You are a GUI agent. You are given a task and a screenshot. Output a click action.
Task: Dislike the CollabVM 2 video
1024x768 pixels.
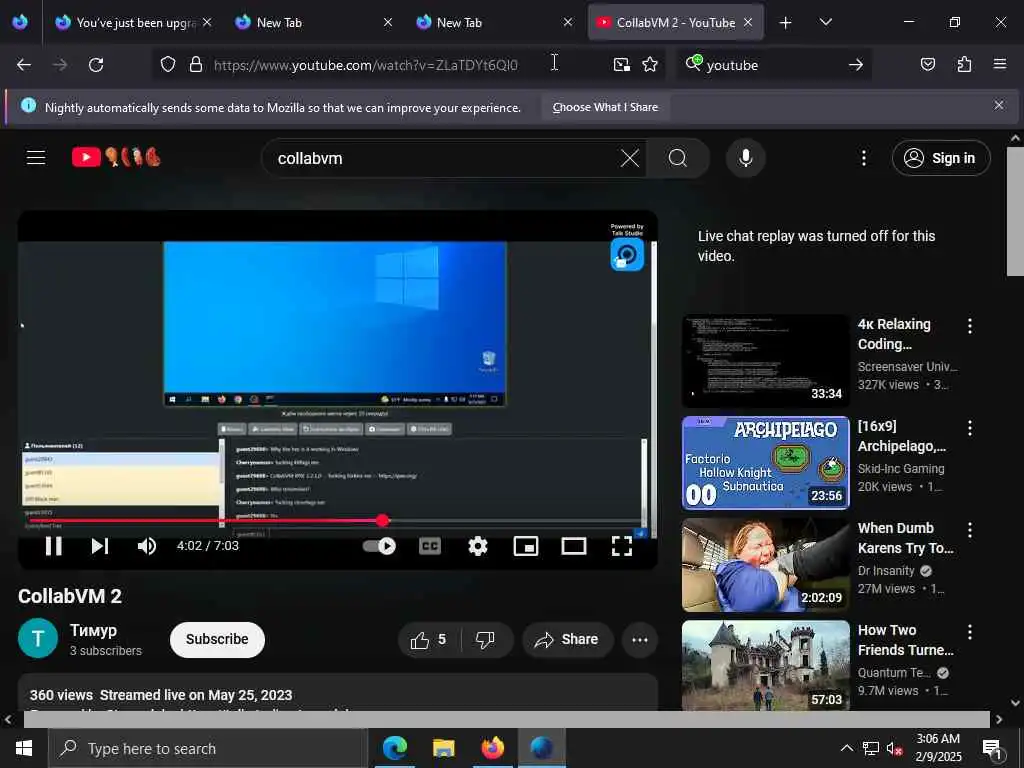(485, 640)
